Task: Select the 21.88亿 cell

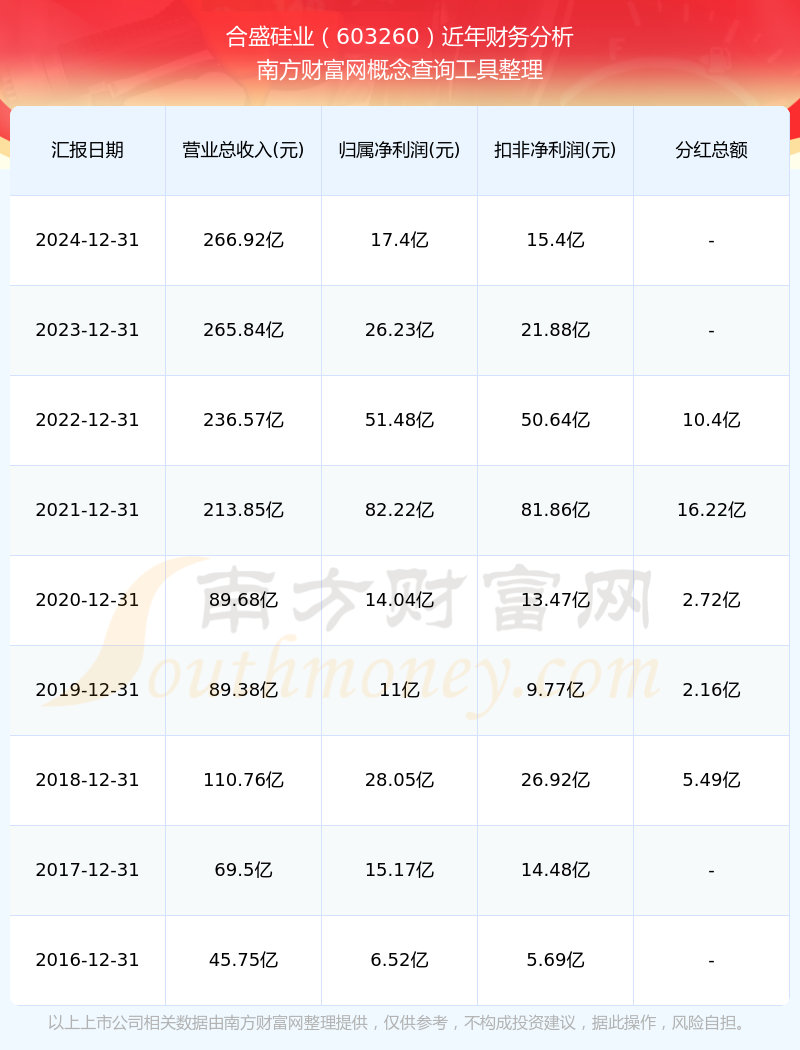Action: click(556, 330)
